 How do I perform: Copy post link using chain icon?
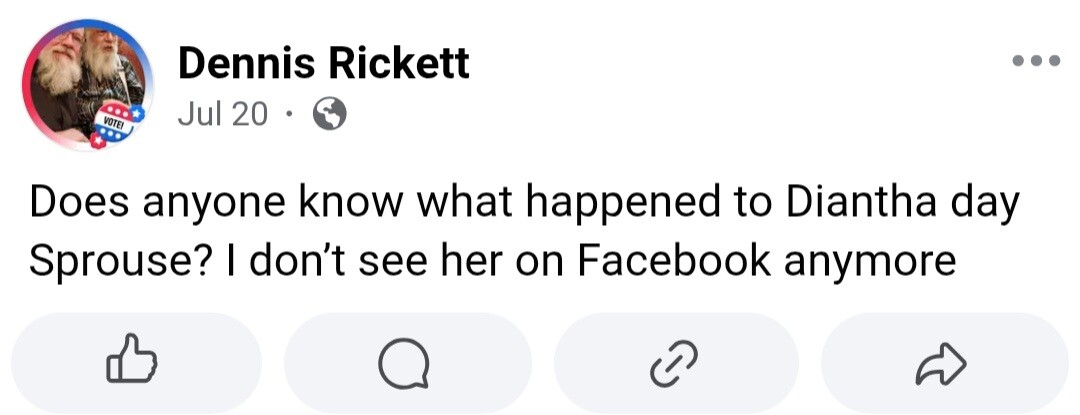(x=674, y=363)
